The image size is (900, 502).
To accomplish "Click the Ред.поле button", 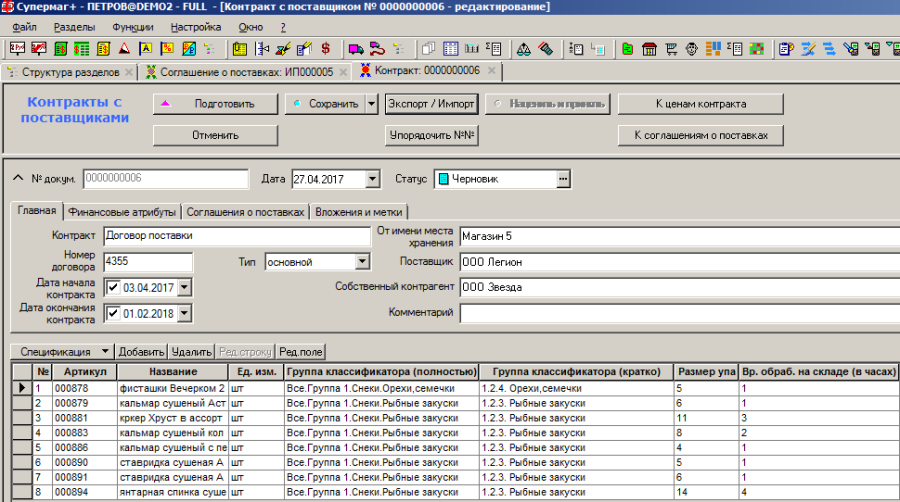I will (x=301, y=352).
